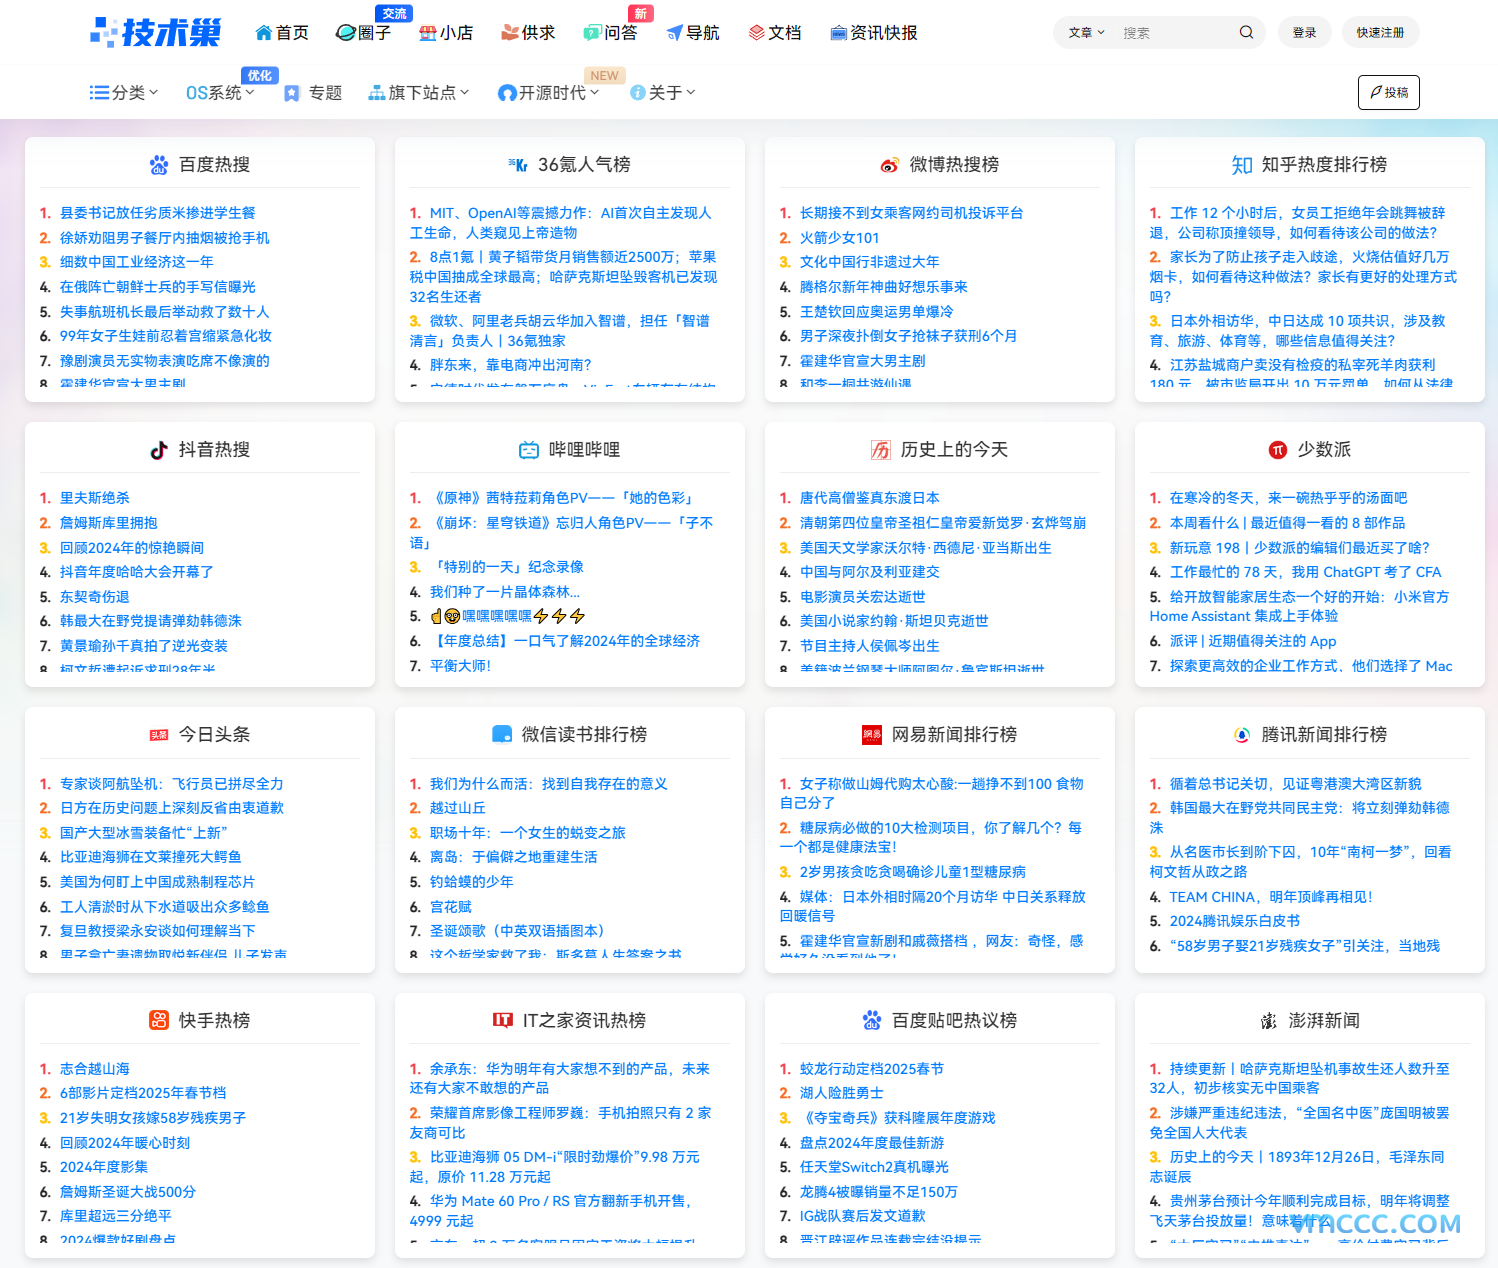The height and width of the screenshot is (1268, 1498).
Task: Click the Zhihu logo in 知乎热度排行榜 header
Action: pyautogui.click(x=1242, y=165)
